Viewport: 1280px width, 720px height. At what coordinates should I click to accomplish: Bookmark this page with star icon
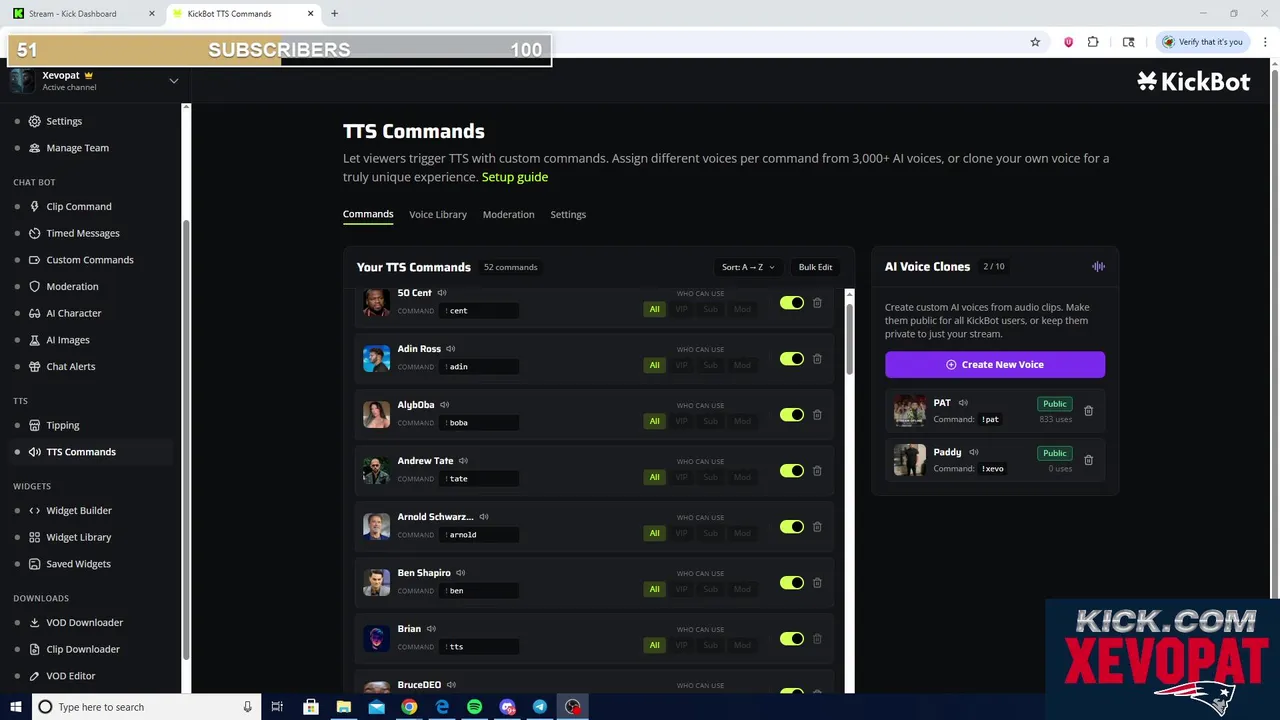pyautogui.click(x=1035, y=42)
